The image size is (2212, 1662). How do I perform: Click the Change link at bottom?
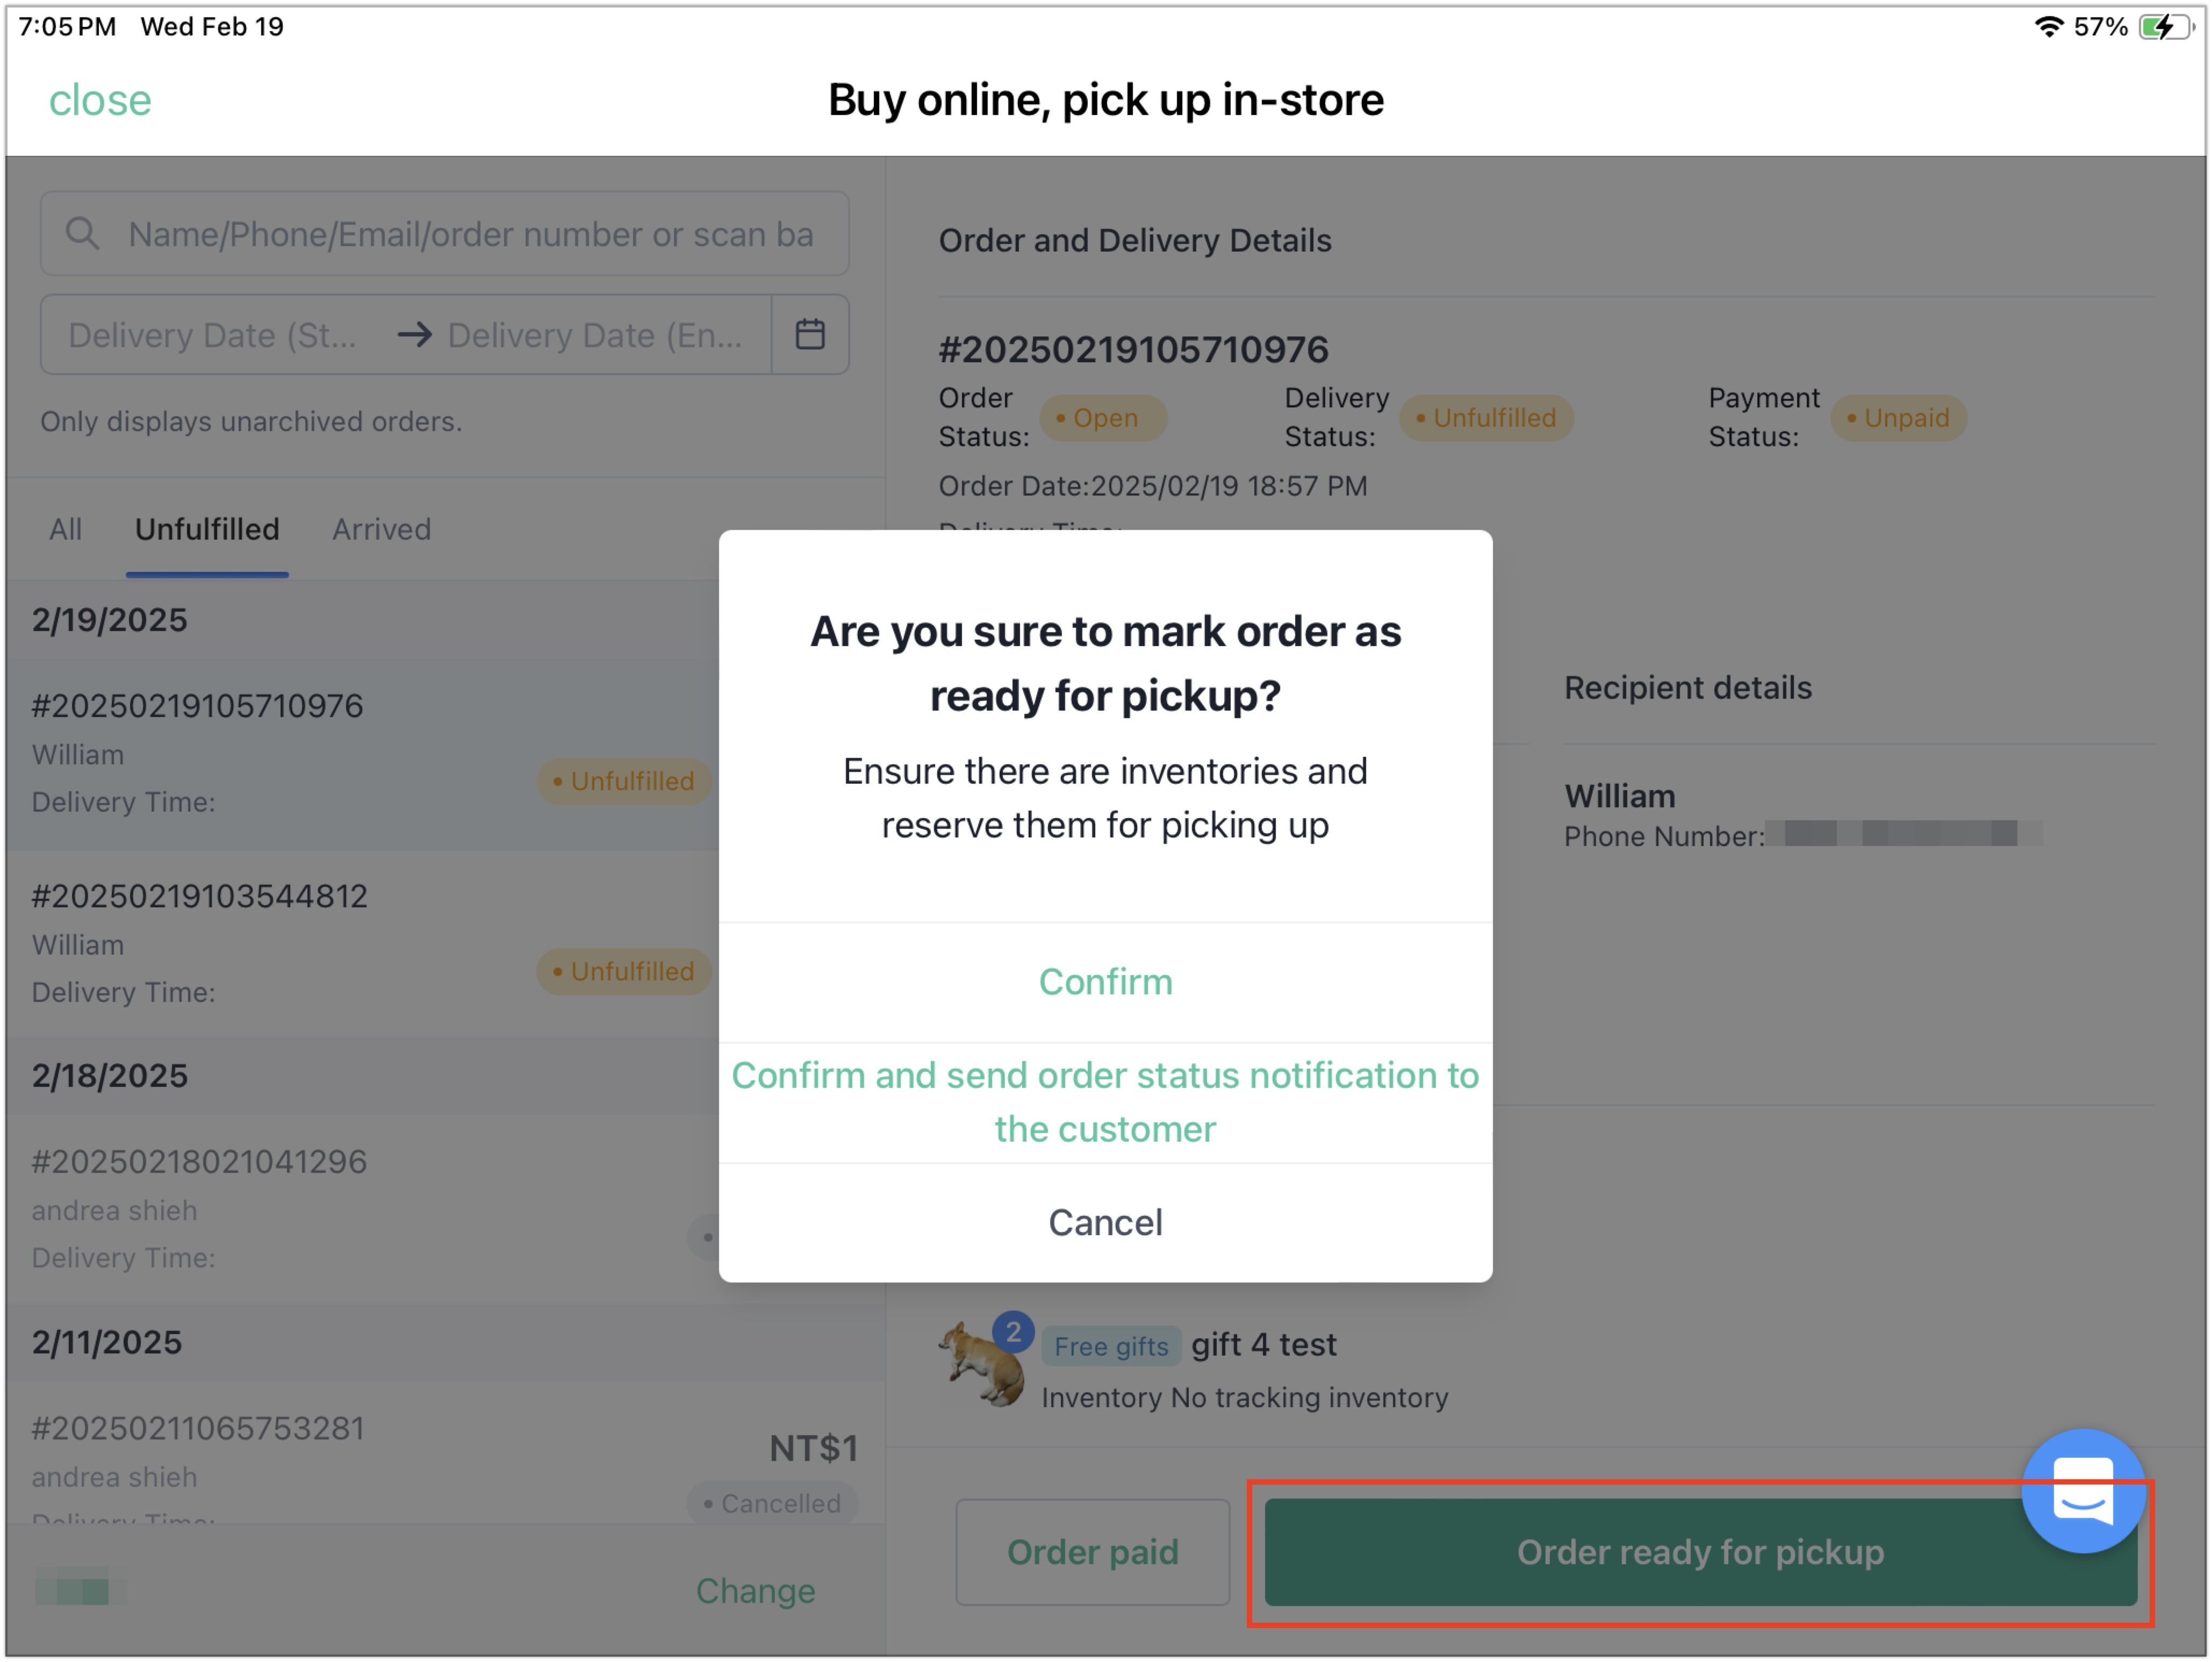[x=755, y=1591]
